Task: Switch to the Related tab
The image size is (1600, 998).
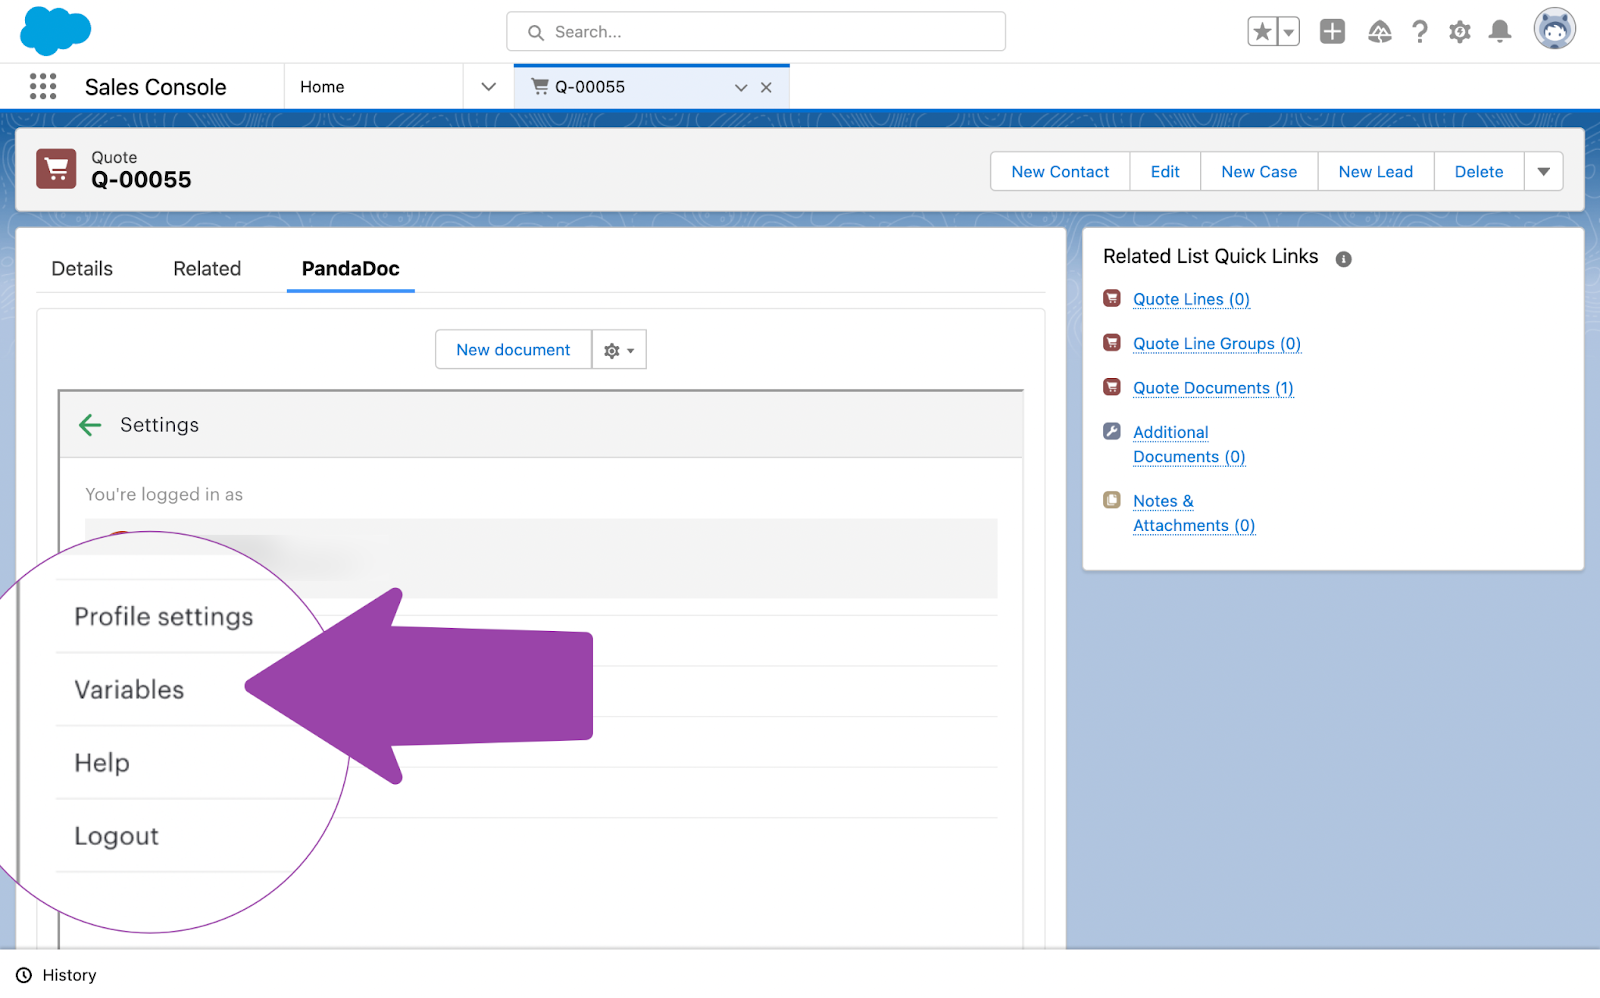Action: click(207, 269)
